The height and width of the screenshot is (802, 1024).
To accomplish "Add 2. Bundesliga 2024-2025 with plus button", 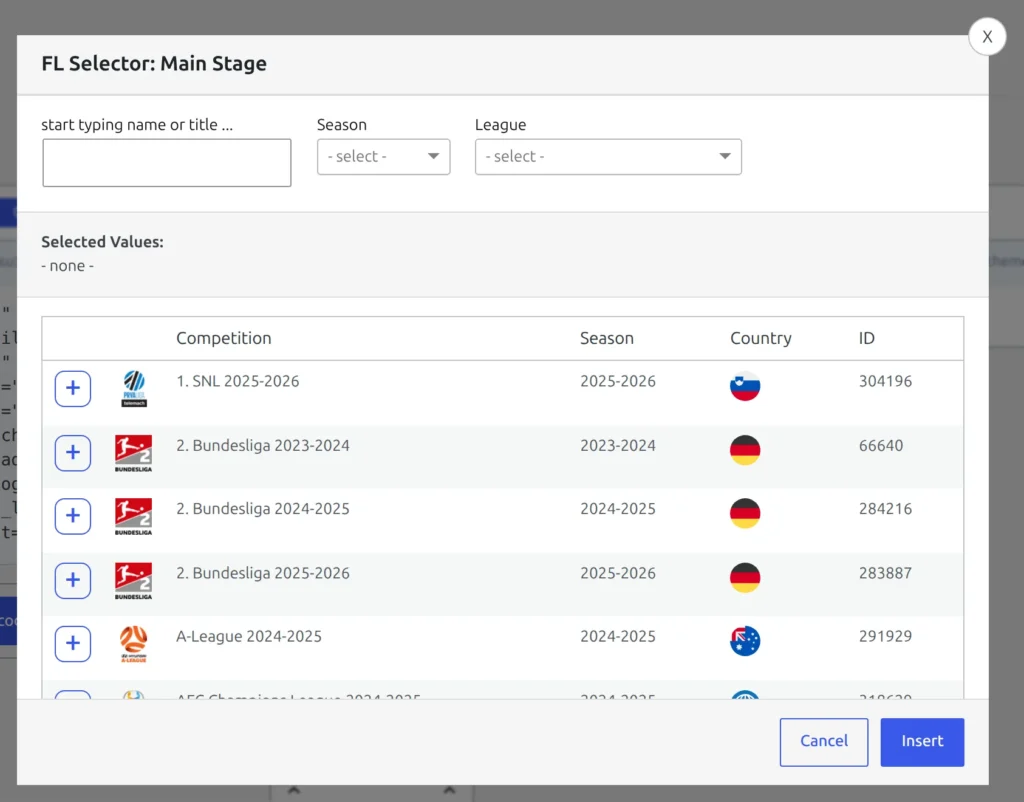I will pos(72,516).
